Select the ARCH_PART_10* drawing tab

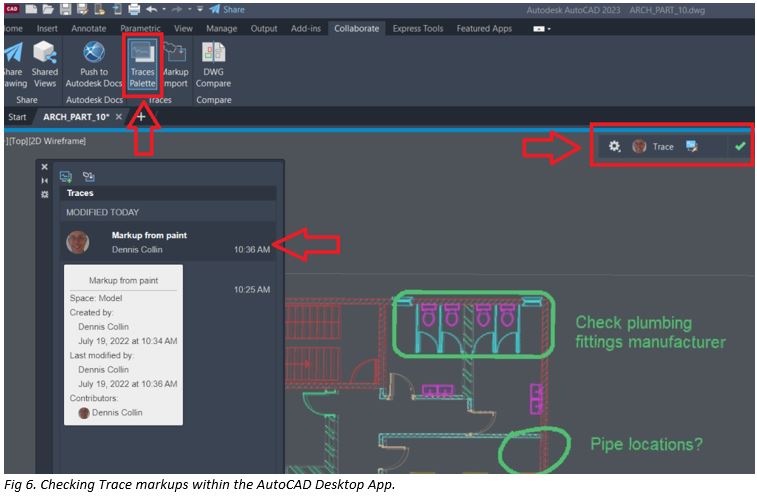pos(76,117)
